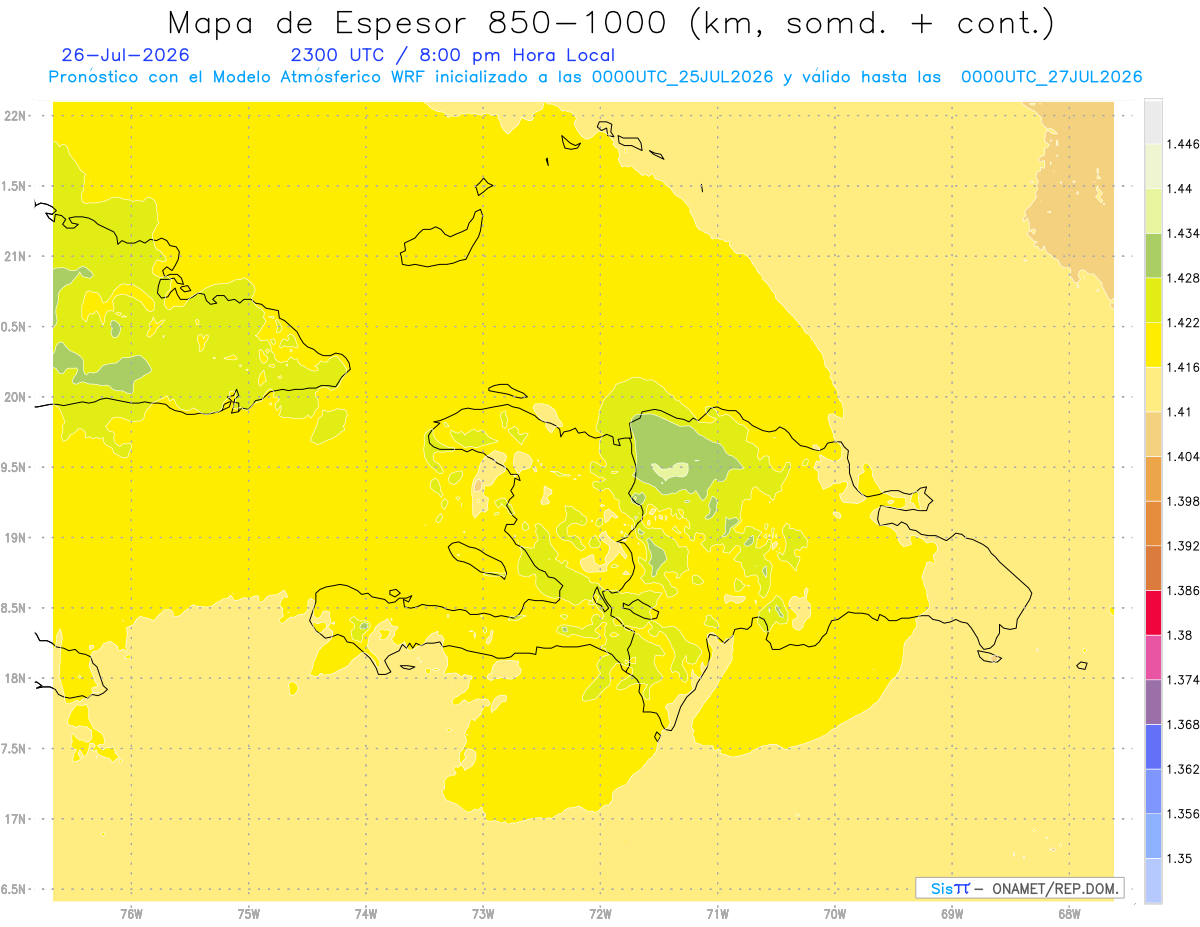This screenshot has width=1200, height=927.
Task: Click the orange swatch between 1.398 and 1.404
Action: [1153, 478]
